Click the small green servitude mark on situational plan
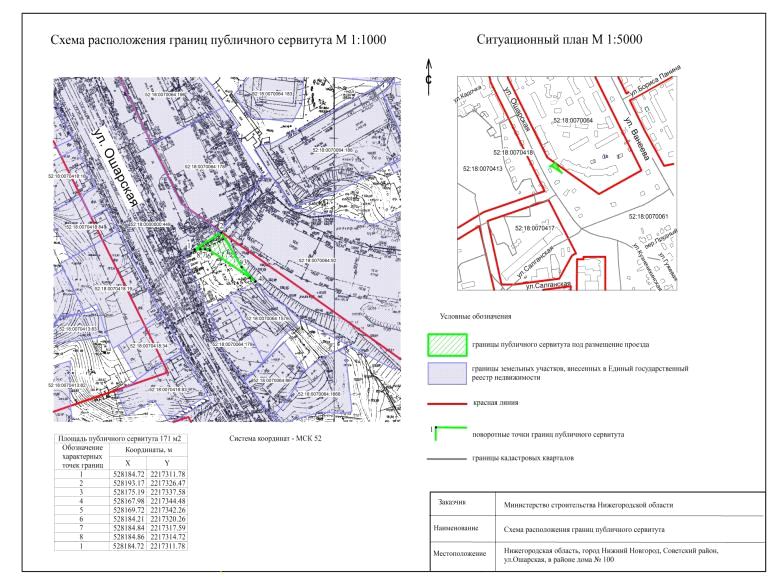 (555, 167)
